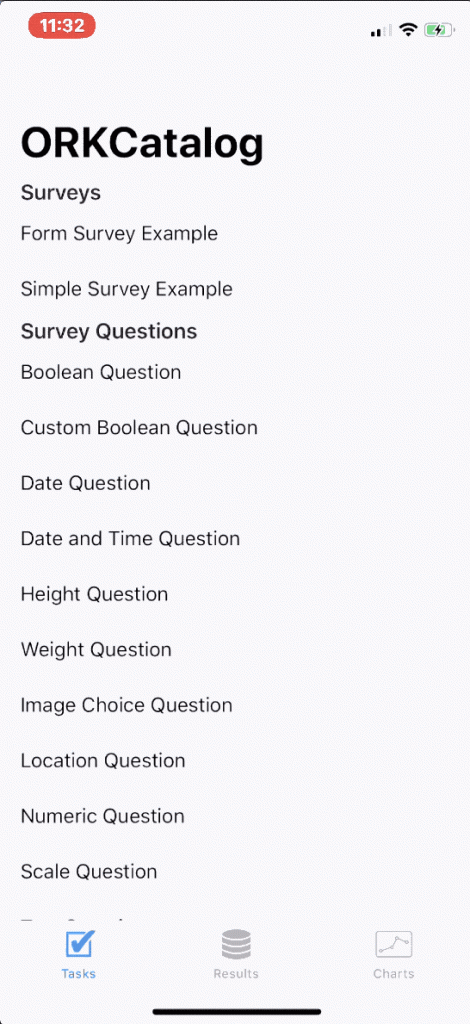Switch to the Charts tab label
The height and width of the screenshot is (1024, 470).
tap(394, 974)
